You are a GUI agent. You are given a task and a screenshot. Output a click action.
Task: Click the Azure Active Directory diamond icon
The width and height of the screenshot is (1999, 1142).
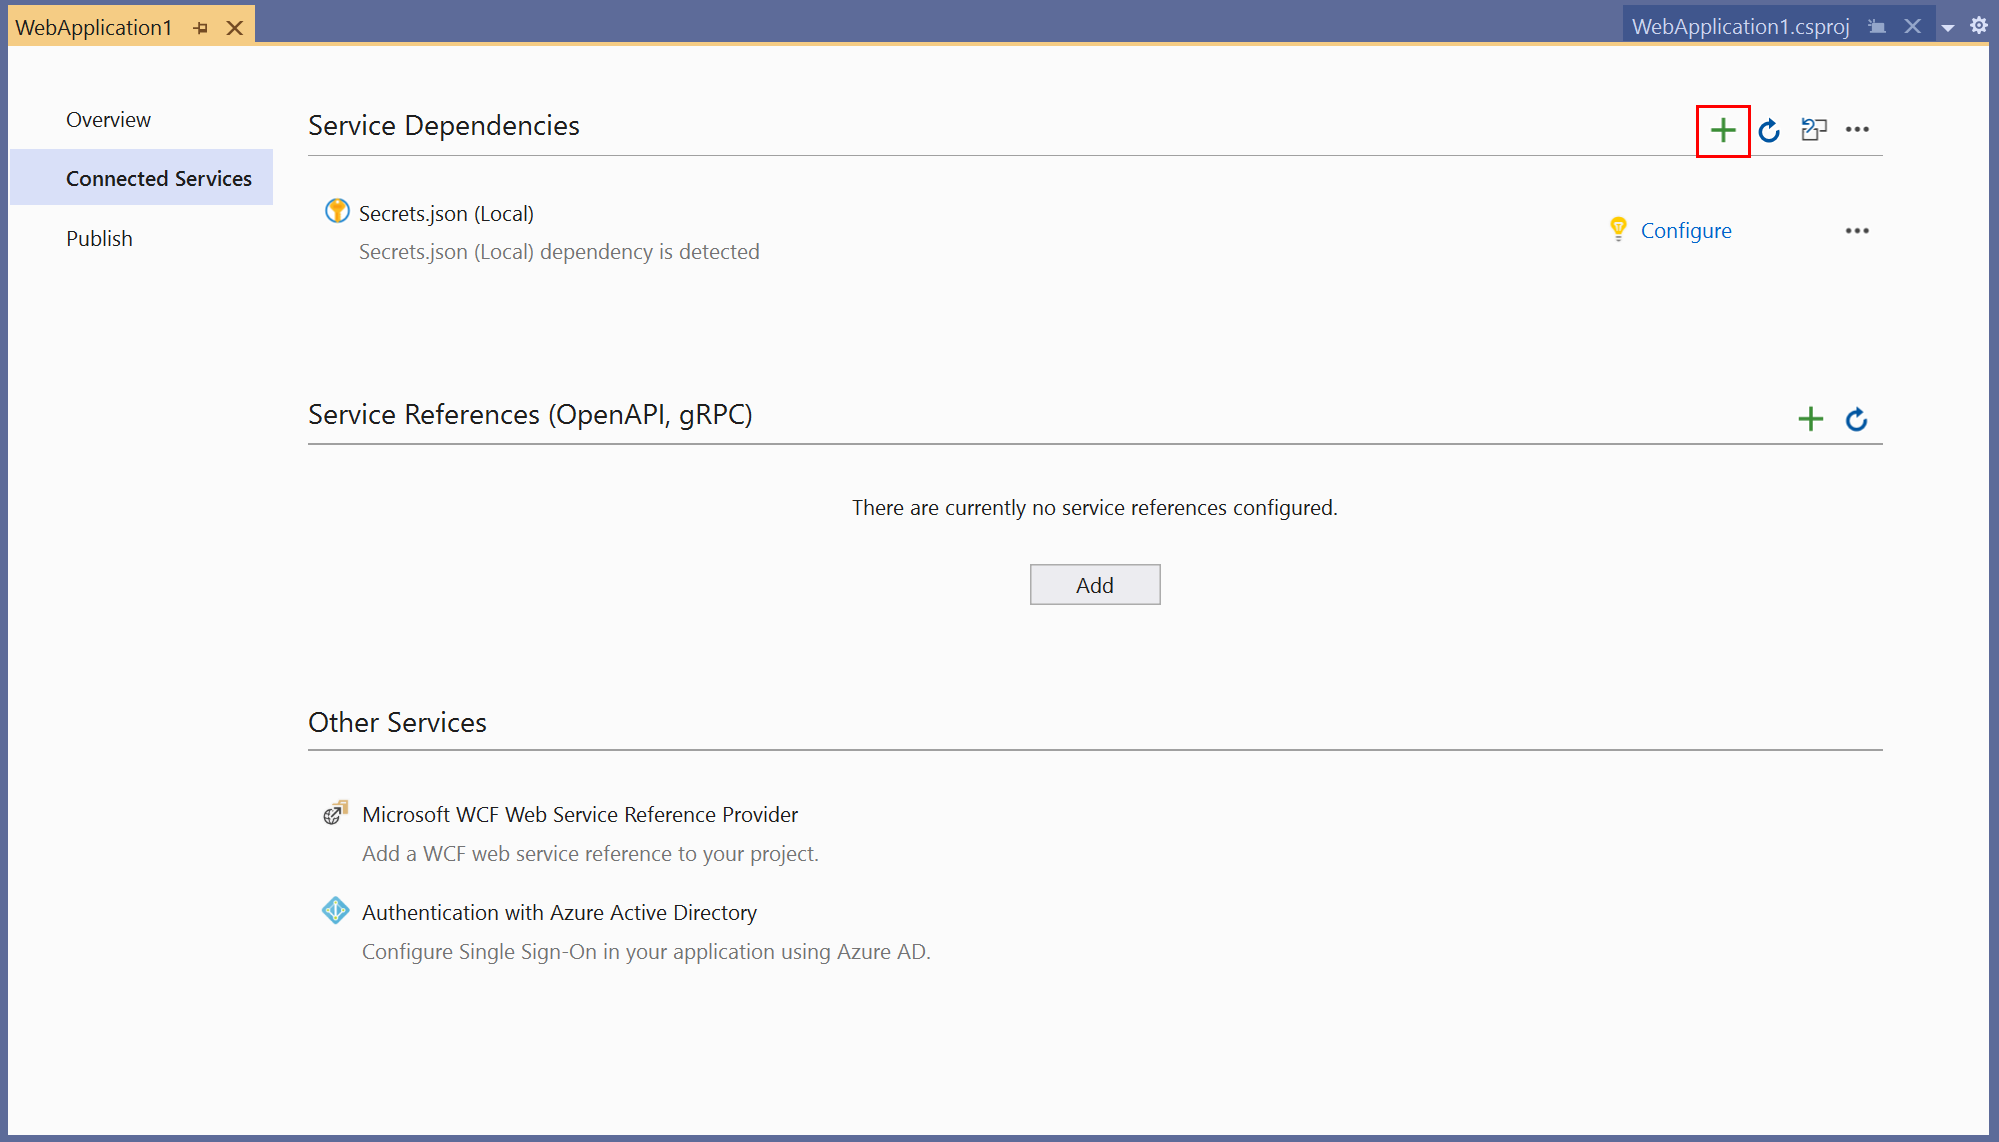click(335, 911)
